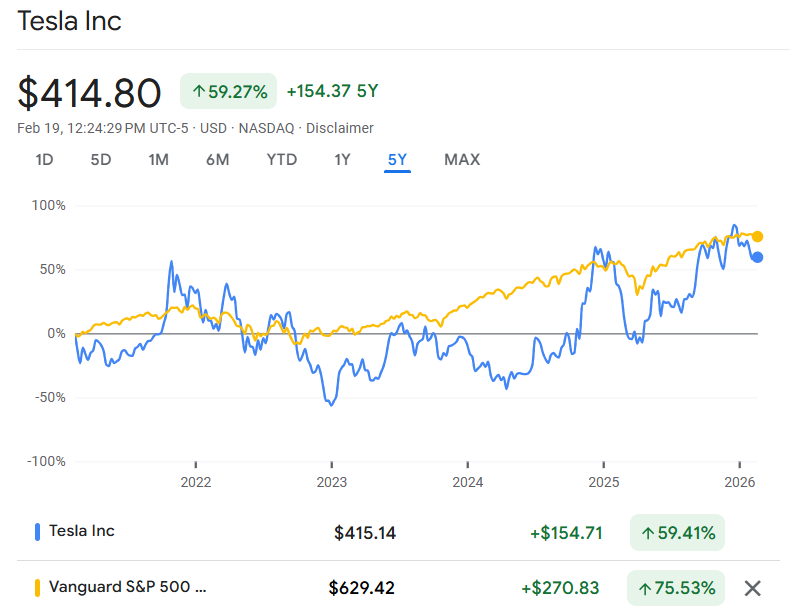This screenshot has width=790, height=615.
Task: Open the Disclaimer link
Action: (340, 128)
